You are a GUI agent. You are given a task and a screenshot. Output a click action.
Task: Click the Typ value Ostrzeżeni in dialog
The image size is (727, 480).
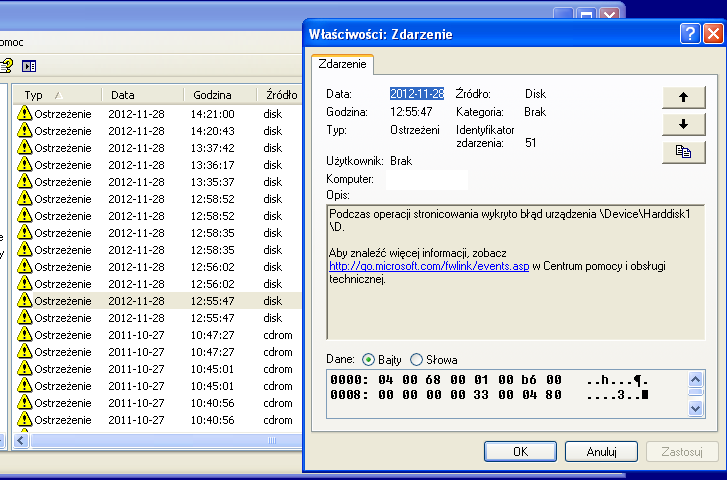pyautogui.click(x=415, y=130)
